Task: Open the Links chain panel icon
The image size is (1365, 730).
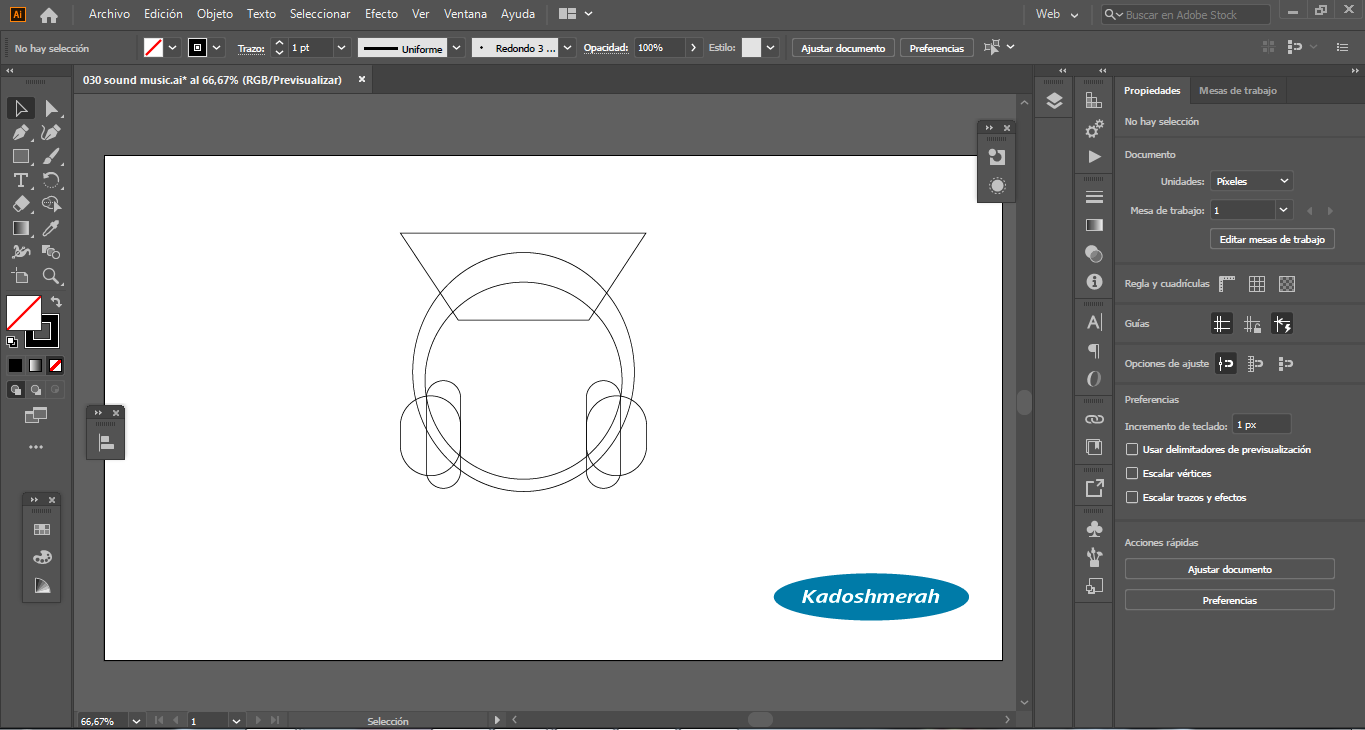Action: coord(1094,419)
